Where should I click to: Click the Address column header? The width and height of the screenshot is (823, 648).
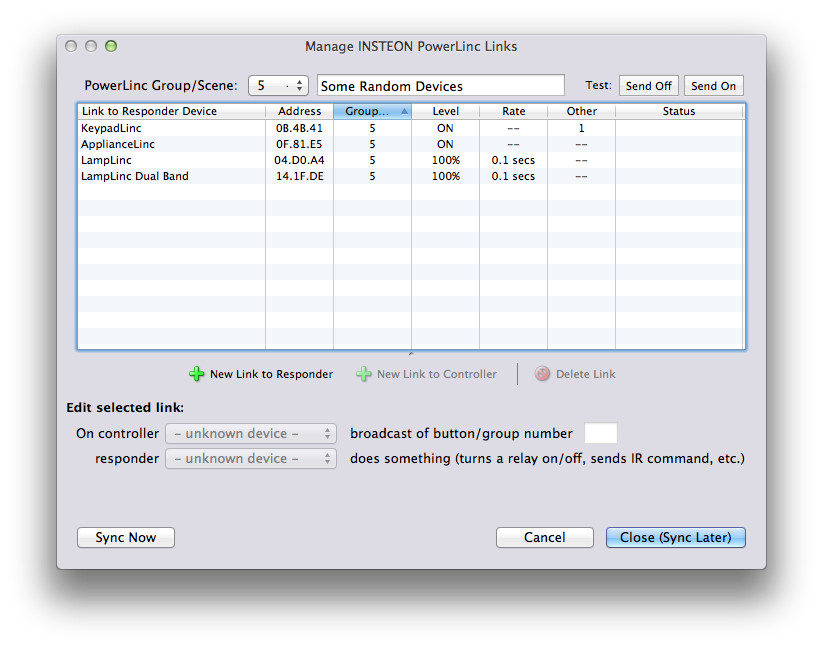(x=299, y=111)
